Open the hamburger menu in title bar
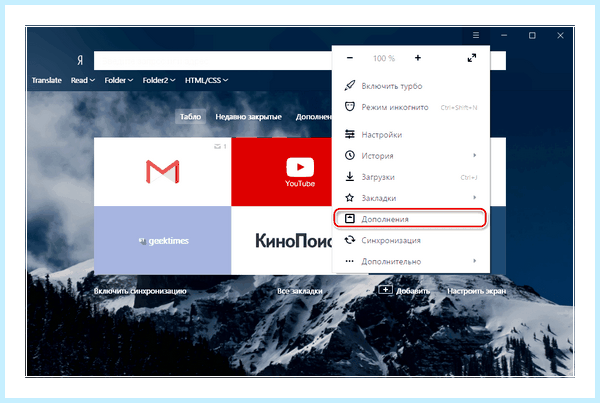This screenshot has height=403, width=600. tap(476, 35)
